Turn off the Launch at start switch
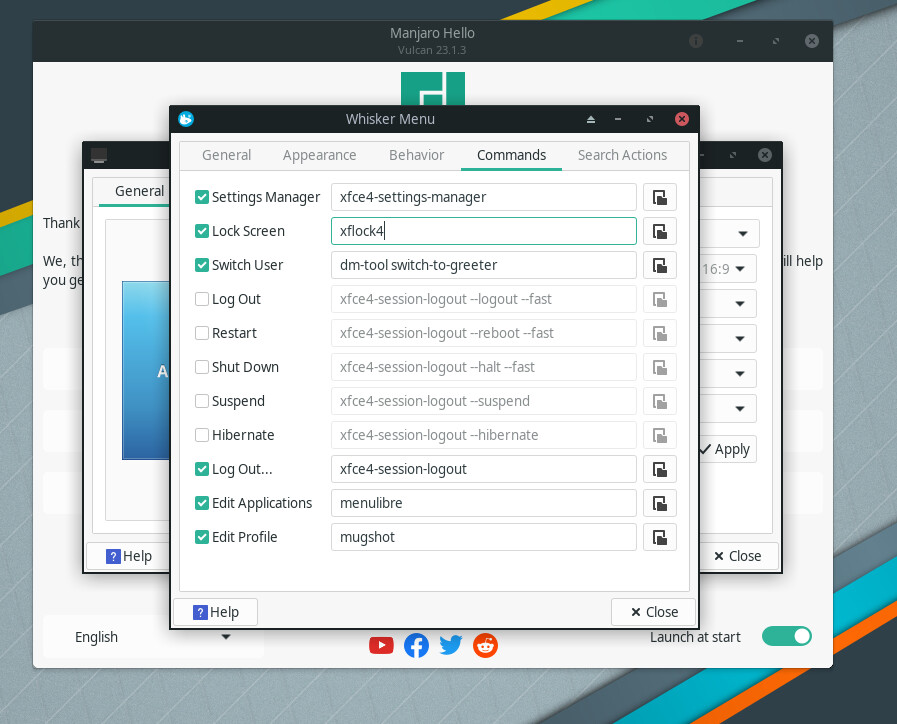Image resolution: width=897 pixels, height=724 pixels. pyautogui.click(x=787, y=637)
